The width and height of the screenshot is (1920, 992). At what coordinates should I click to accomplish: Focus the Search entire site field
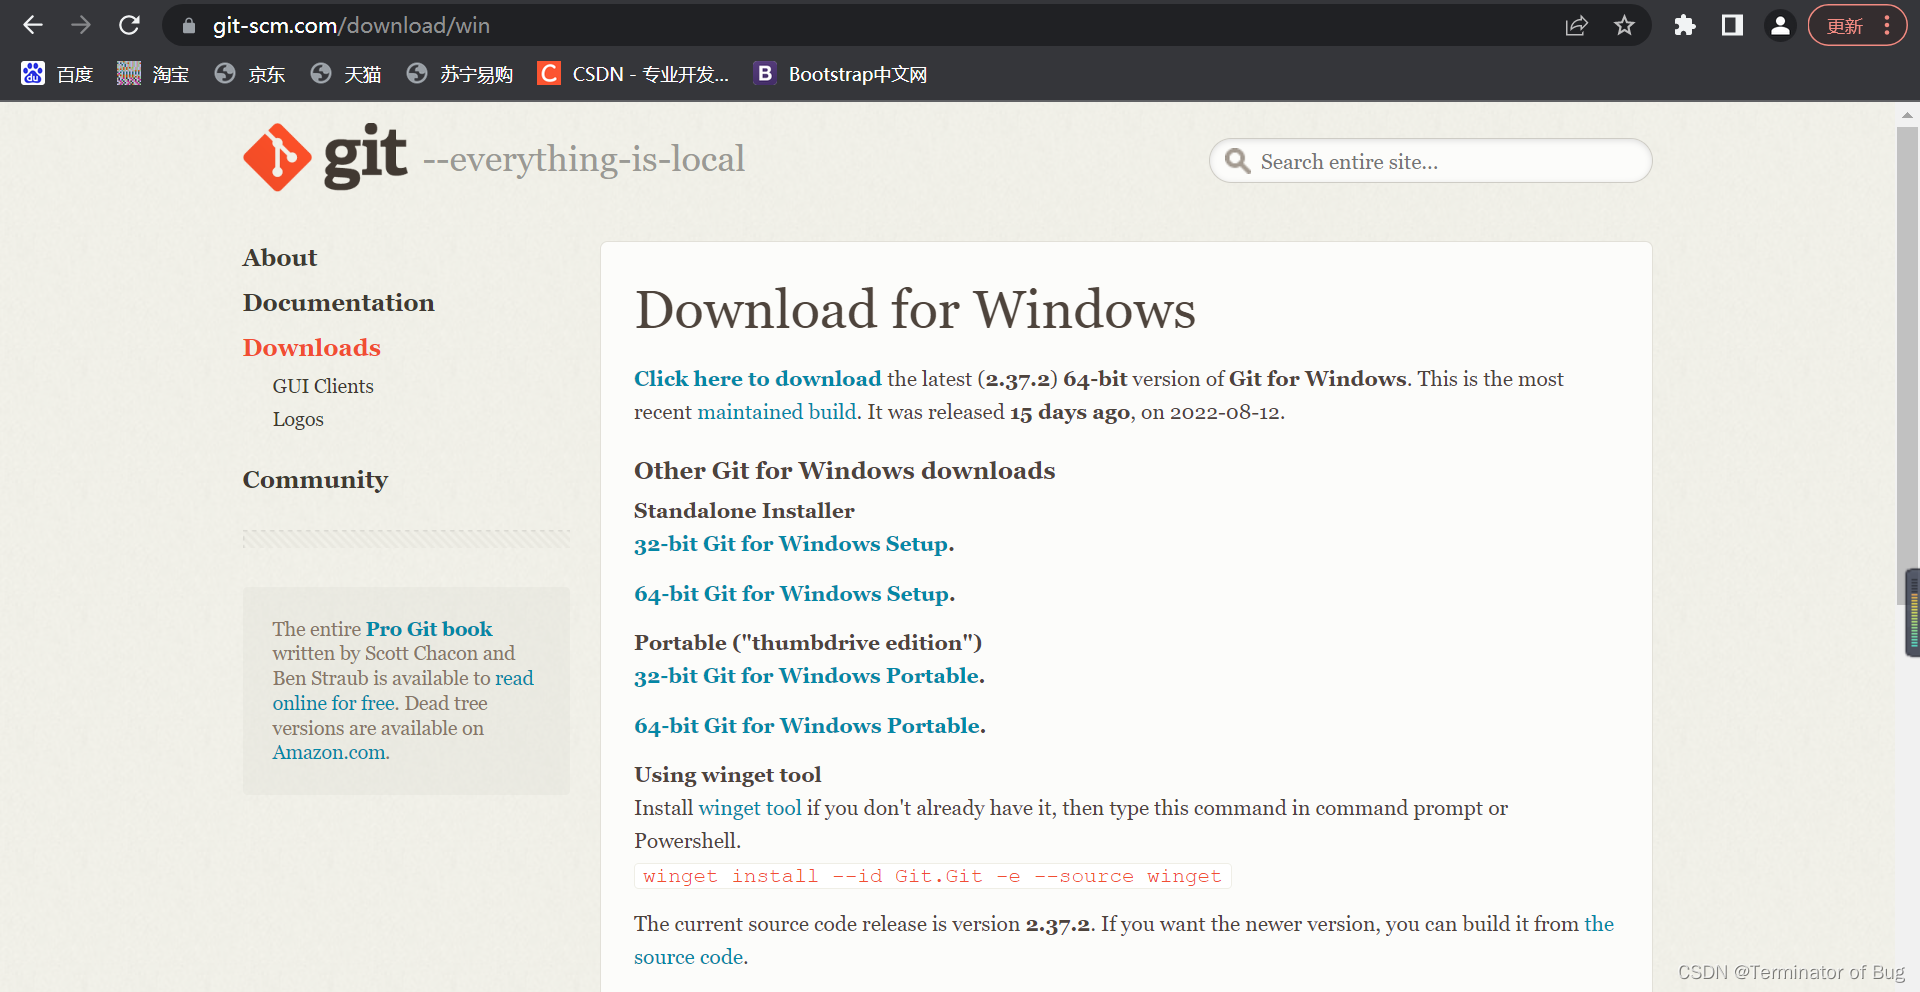(x=1430, y=161)
